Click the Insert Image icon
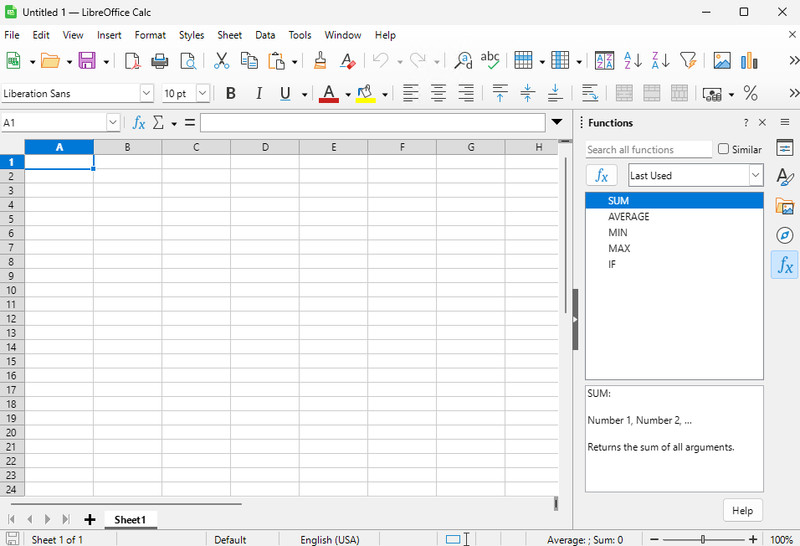This screenshot has width=800, height=546. [722, 61]
